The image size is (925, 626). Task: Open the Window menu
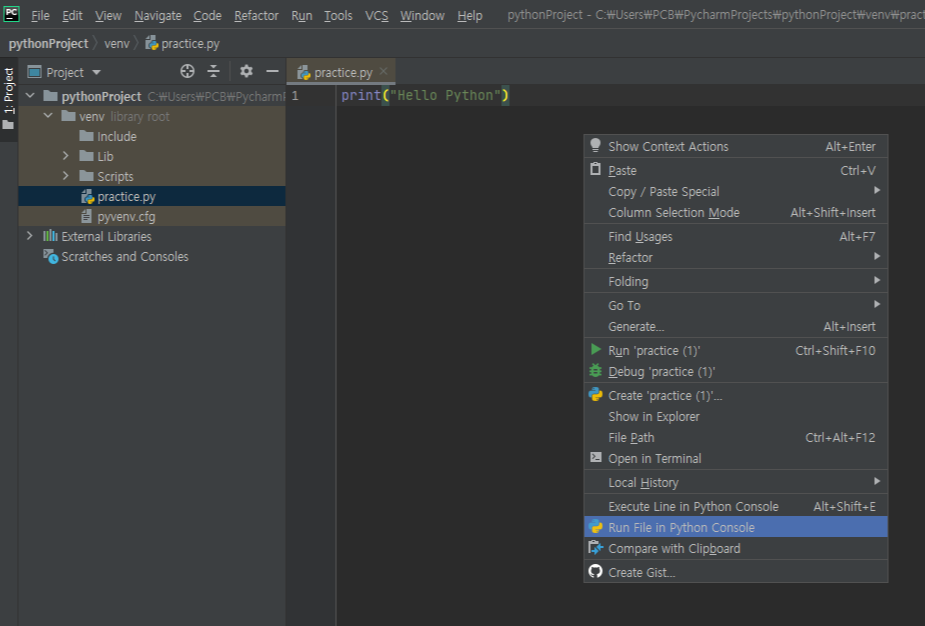pos(422,15)
